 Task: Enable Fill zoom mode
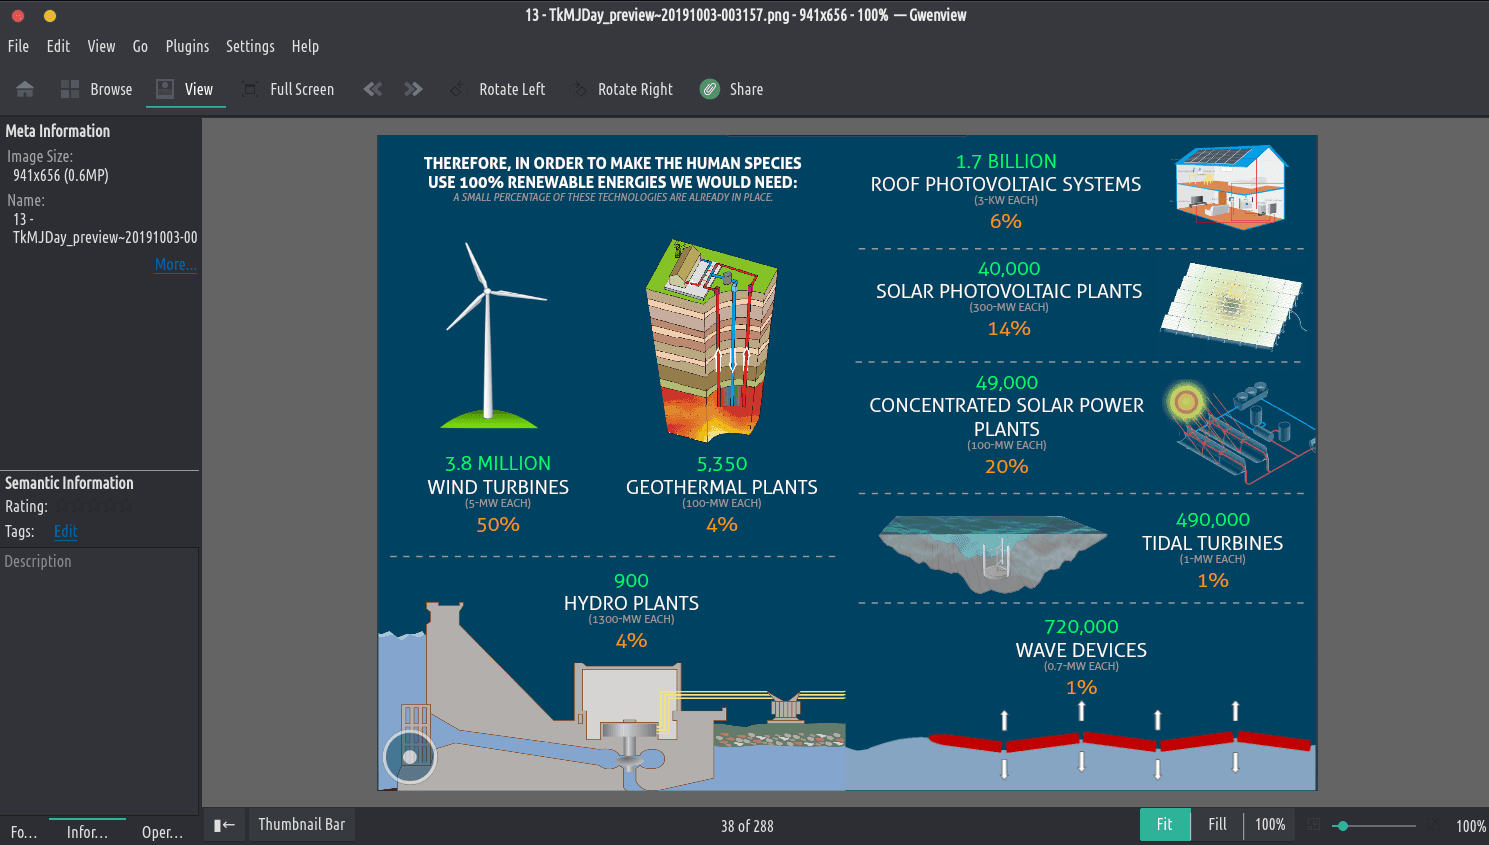[x=1217, y=825]
